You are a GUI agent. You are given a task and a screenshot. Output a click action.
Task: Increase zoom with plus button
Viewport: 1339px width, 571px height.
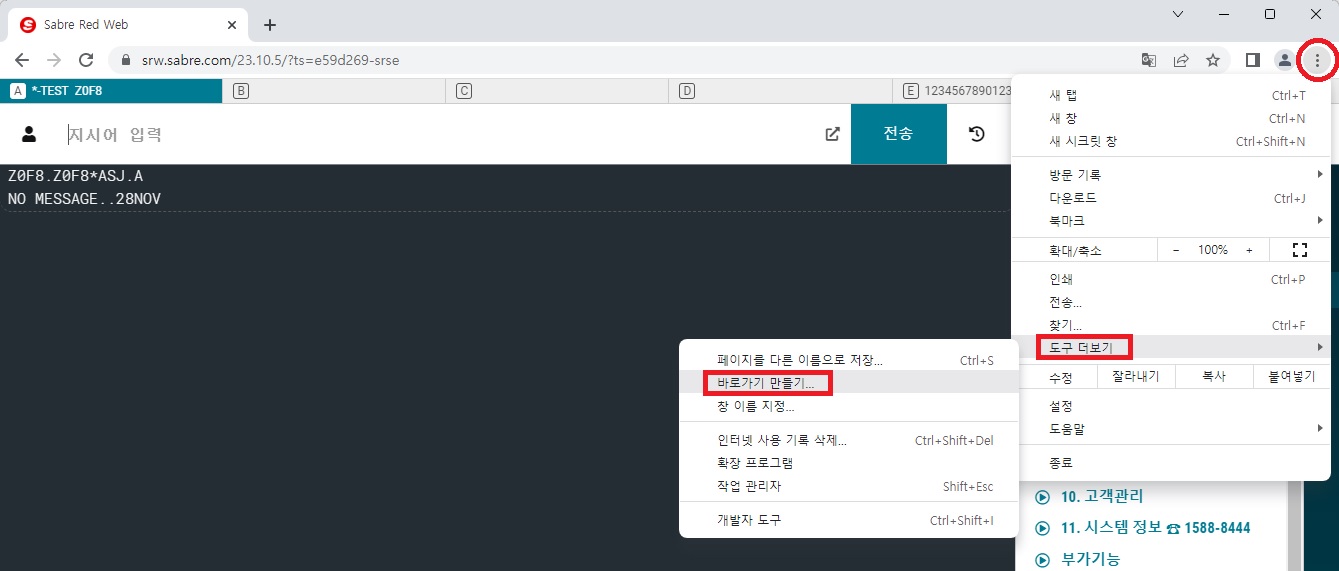point(1249,250)
